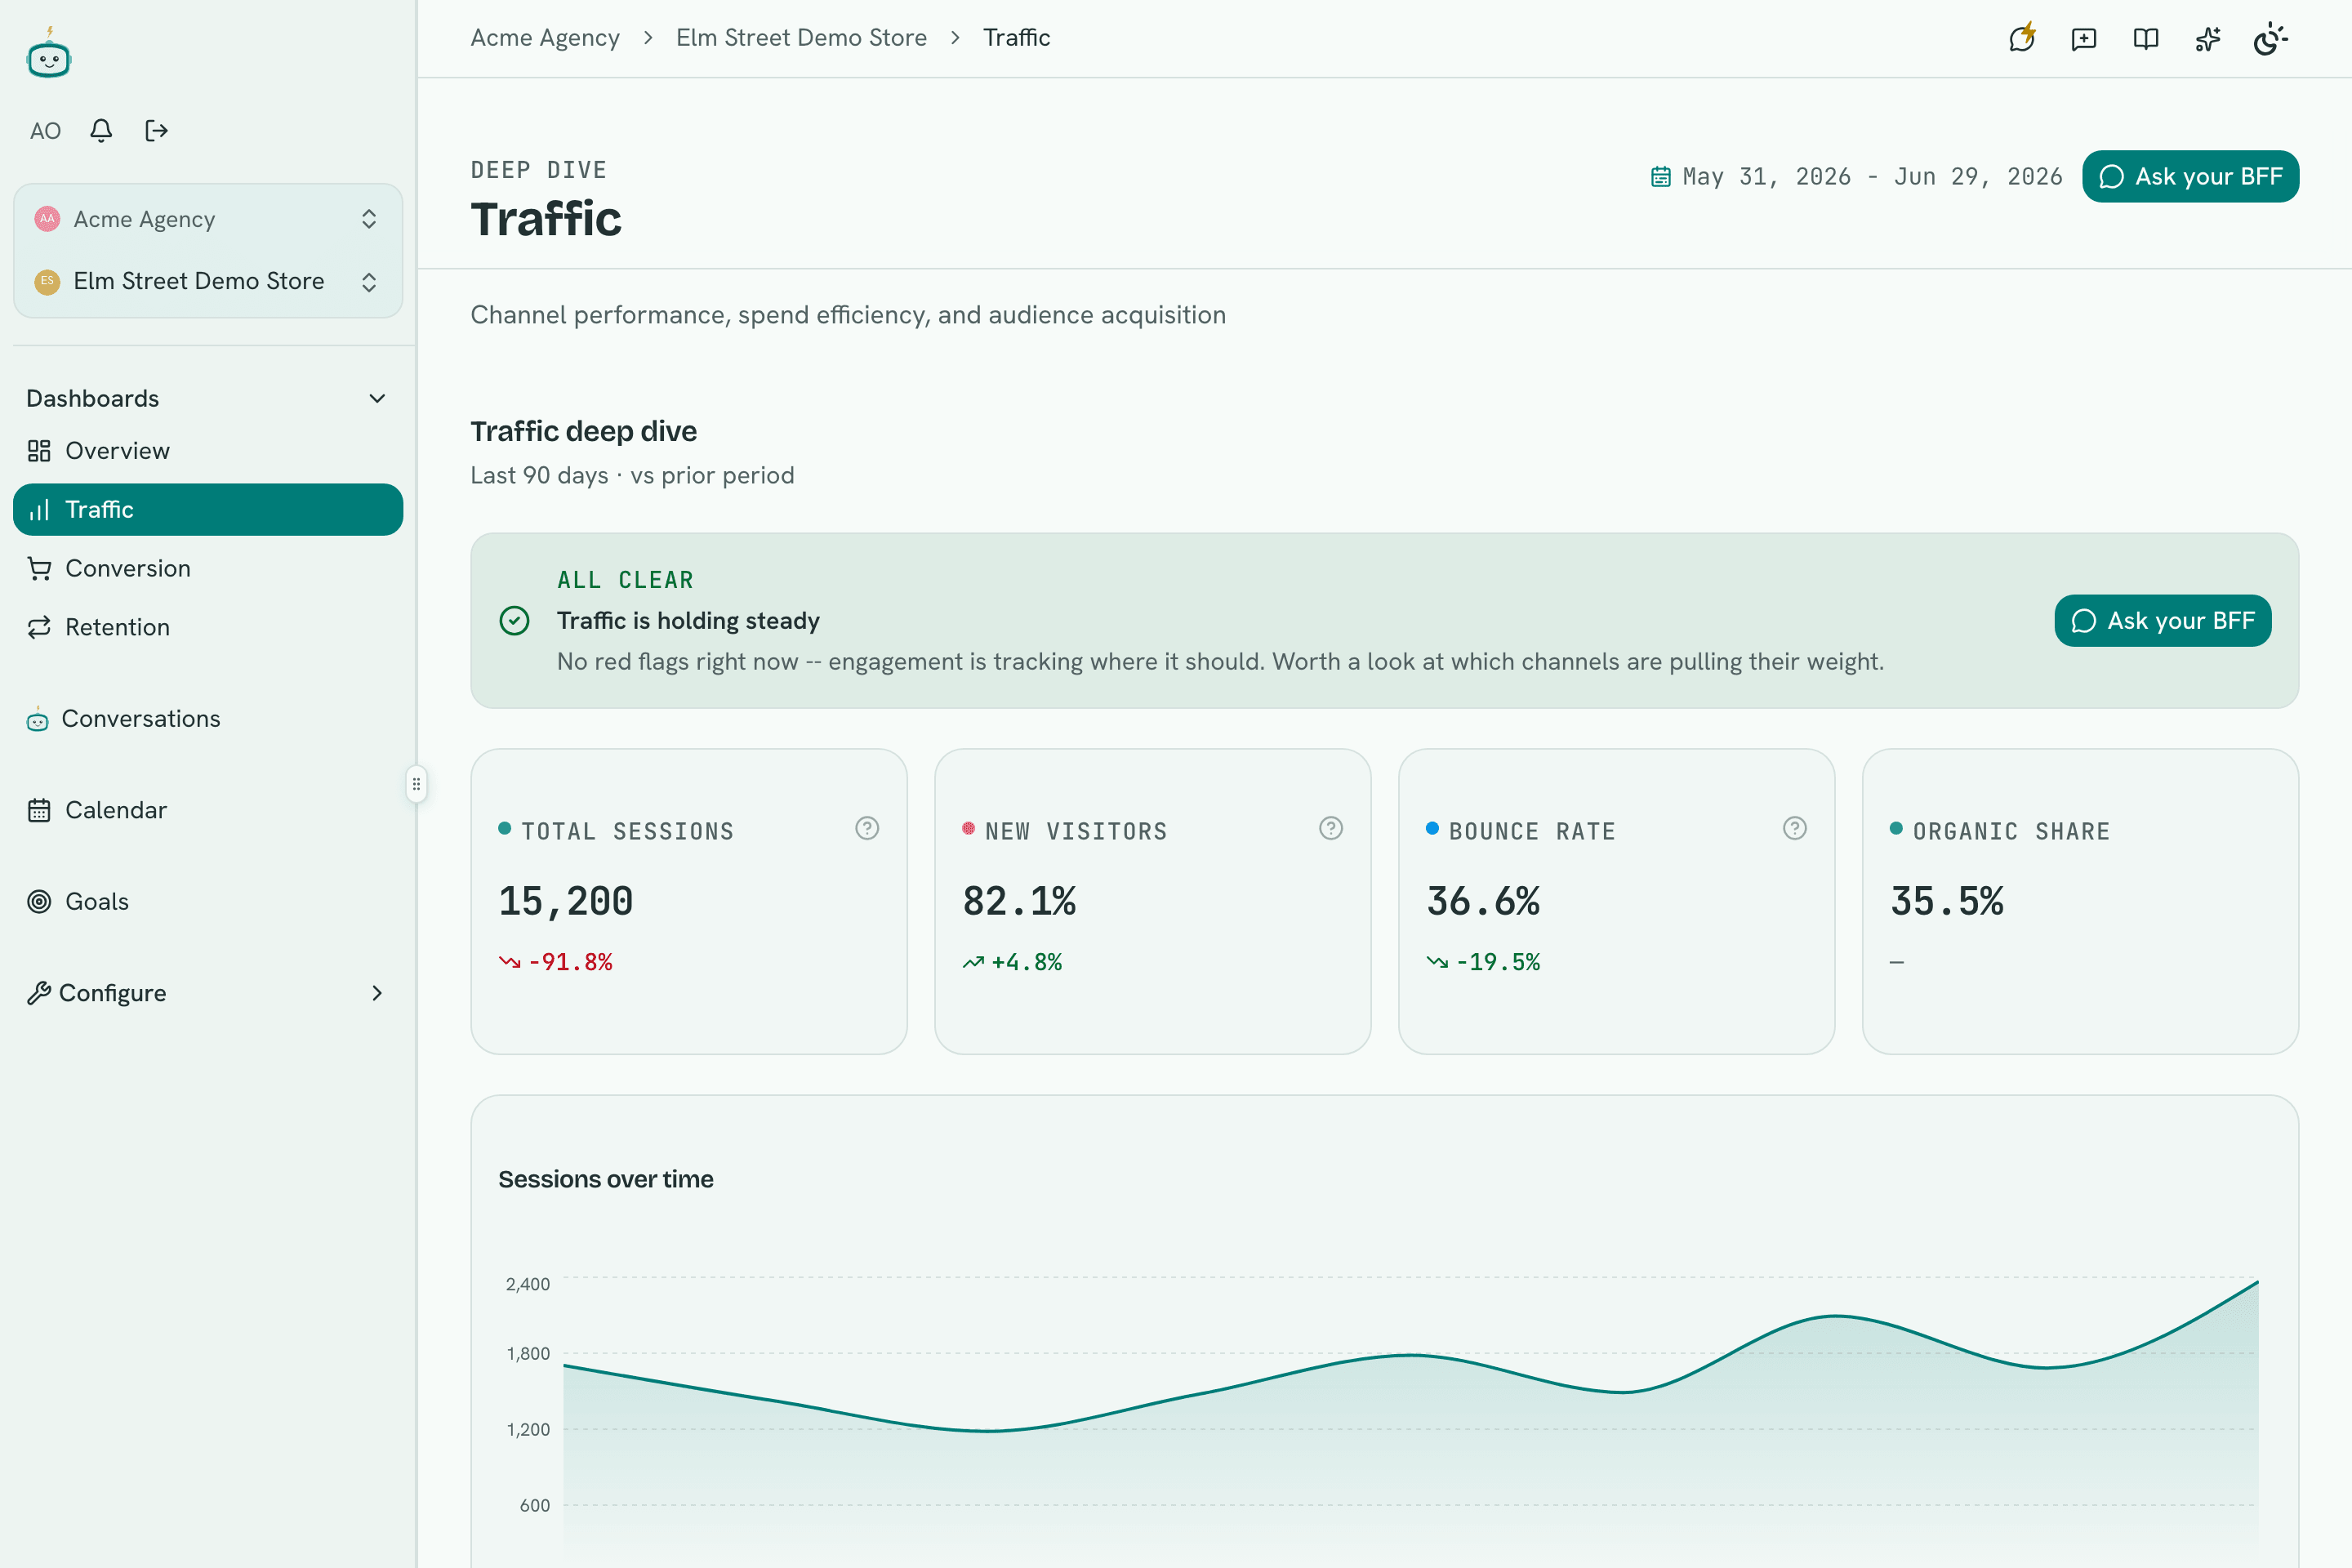Open the Retention dashboard
The width and height of the screenshot is (2352, 1568).
208,627
